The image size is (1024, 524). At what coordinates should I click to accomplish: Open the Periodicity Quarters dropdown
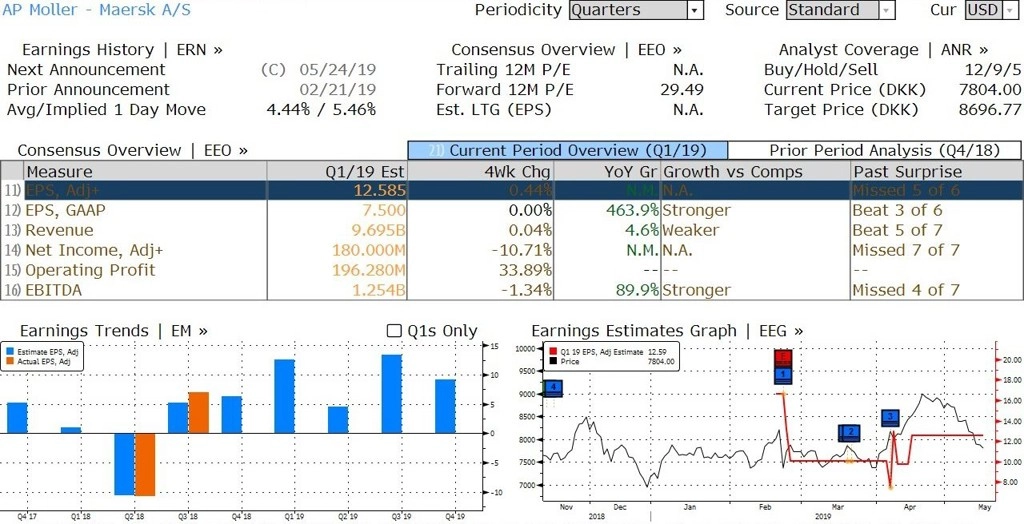[x=636, y=10]
